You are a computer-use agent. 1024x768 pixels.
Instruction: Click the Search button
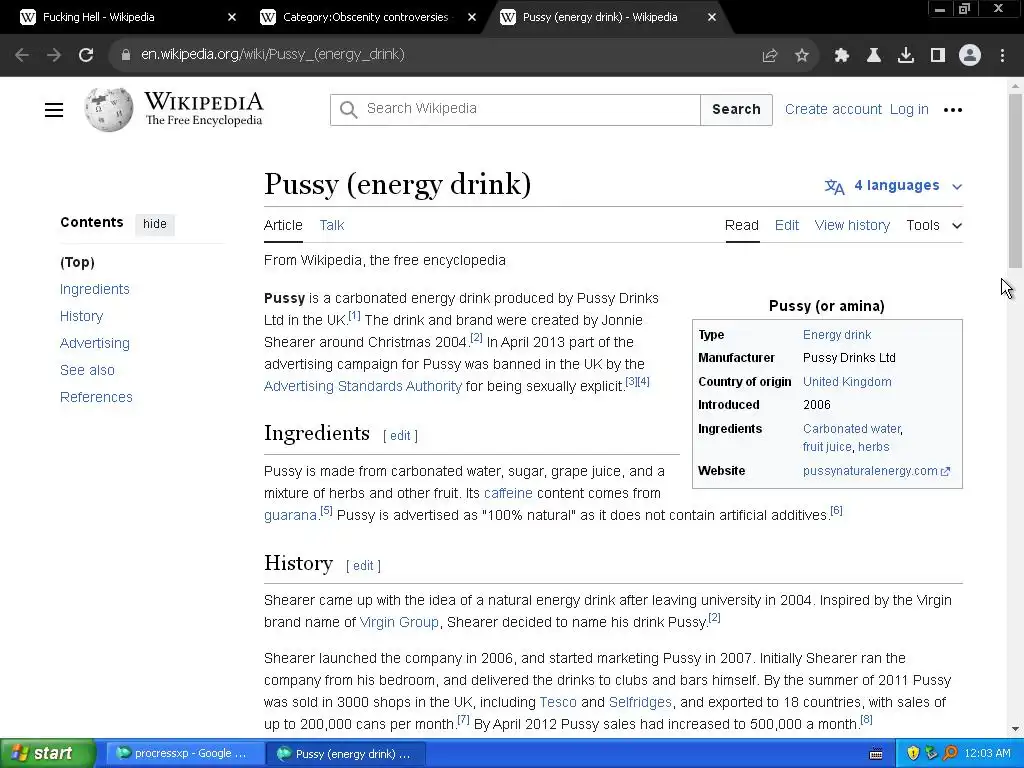[736, 110]
